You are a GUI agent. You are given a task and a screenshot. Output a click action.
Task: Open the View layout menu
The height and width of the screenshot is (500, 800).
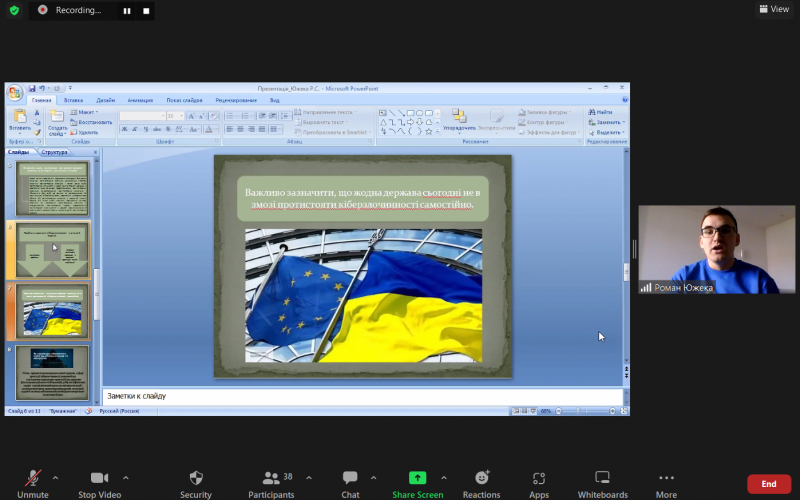(774, 9)
